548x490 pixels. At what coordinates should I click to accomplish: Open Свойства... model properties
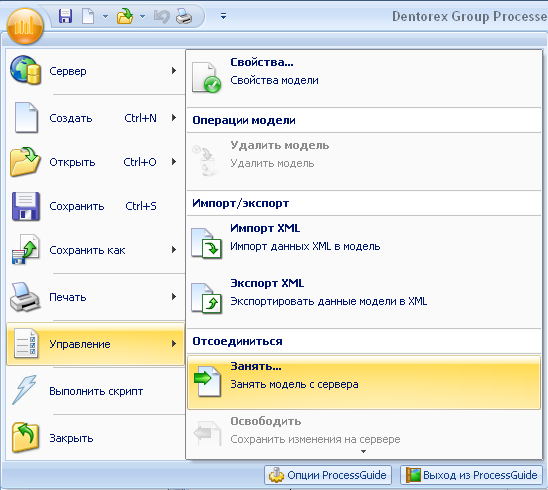pos(364,78)
